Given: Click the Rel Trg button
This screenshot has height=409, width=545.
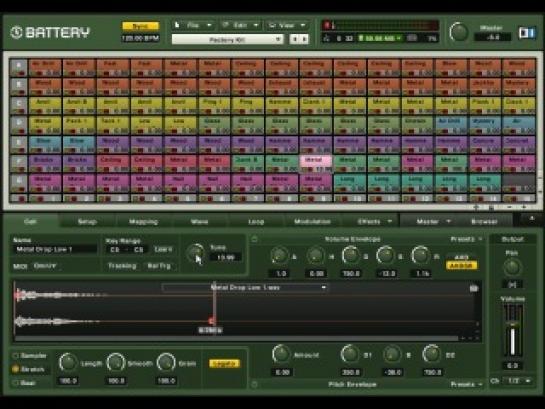Looking at the screenshot, I should (x=159, y=266).
